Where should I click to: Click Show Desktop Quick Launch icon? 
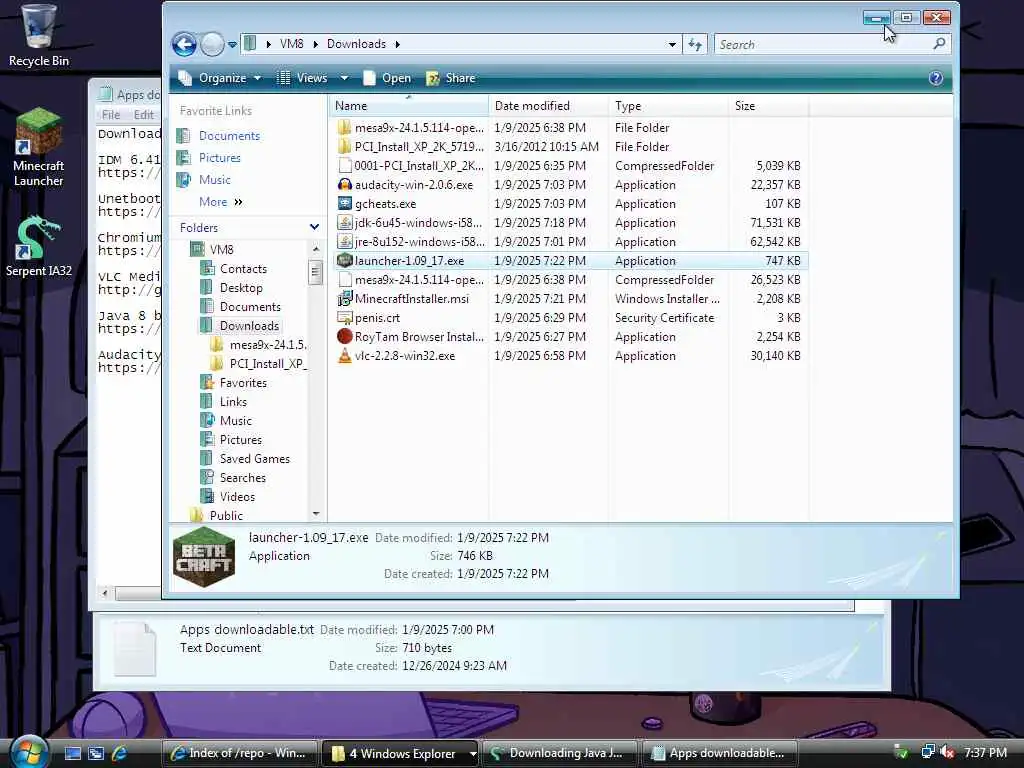(72, 753)
